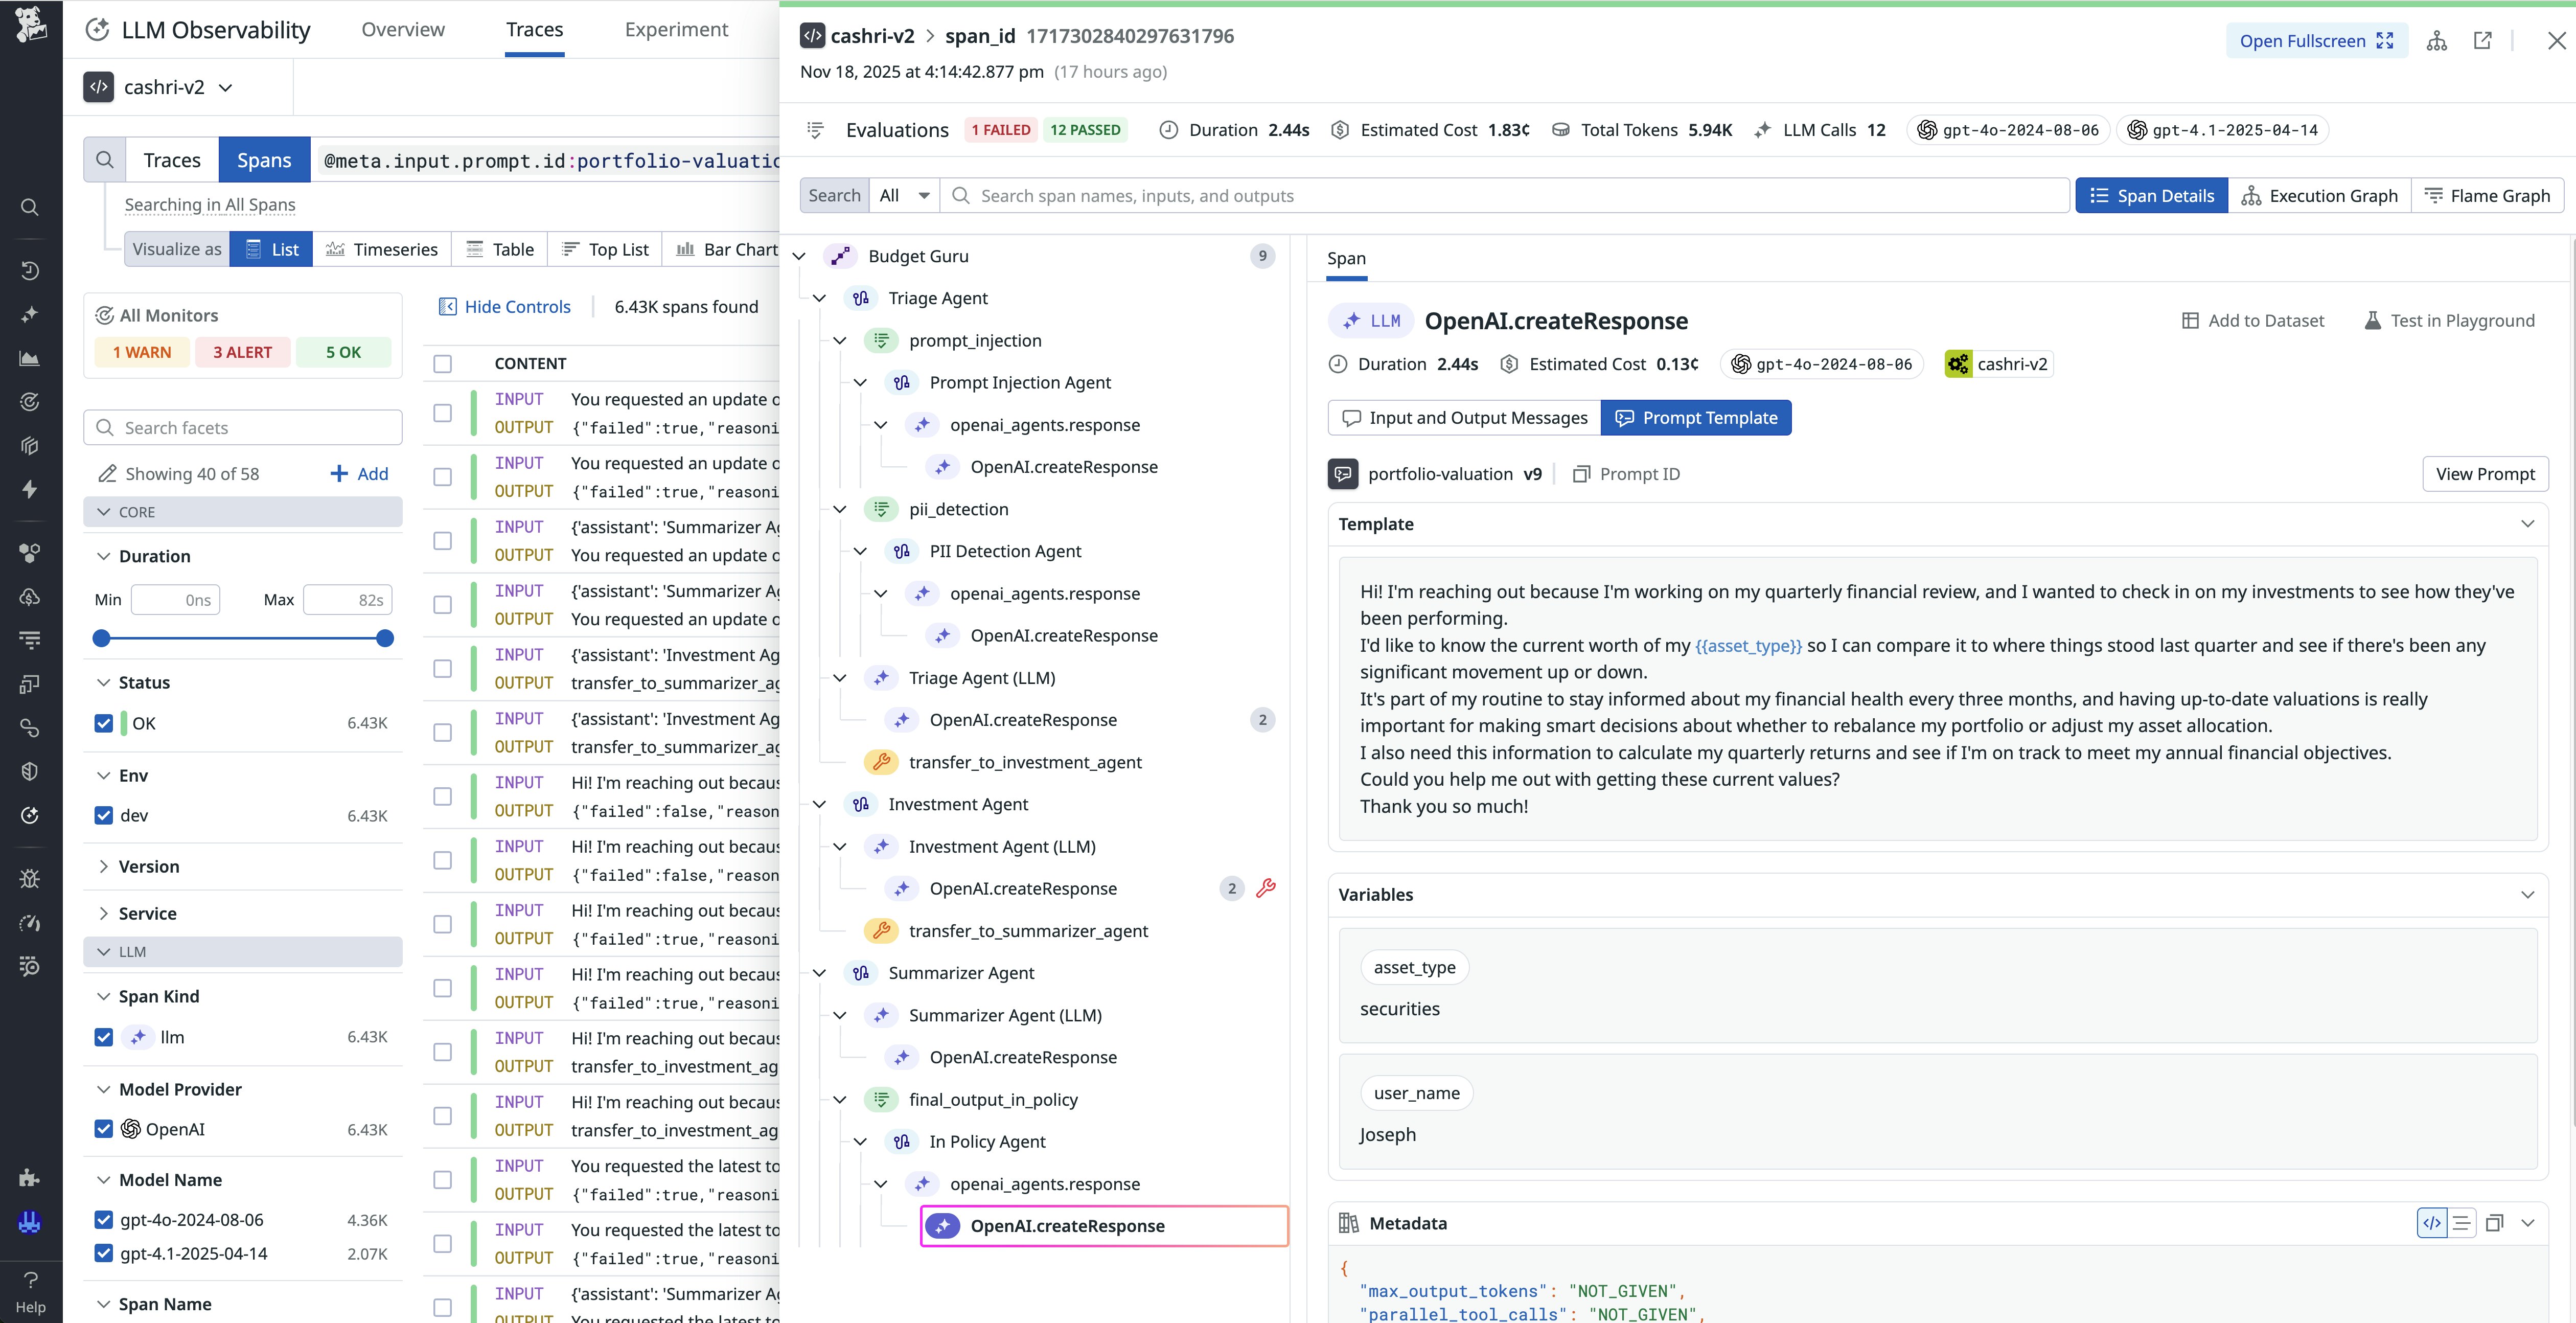
Task: Click the span search input field
Action: 1500,195
